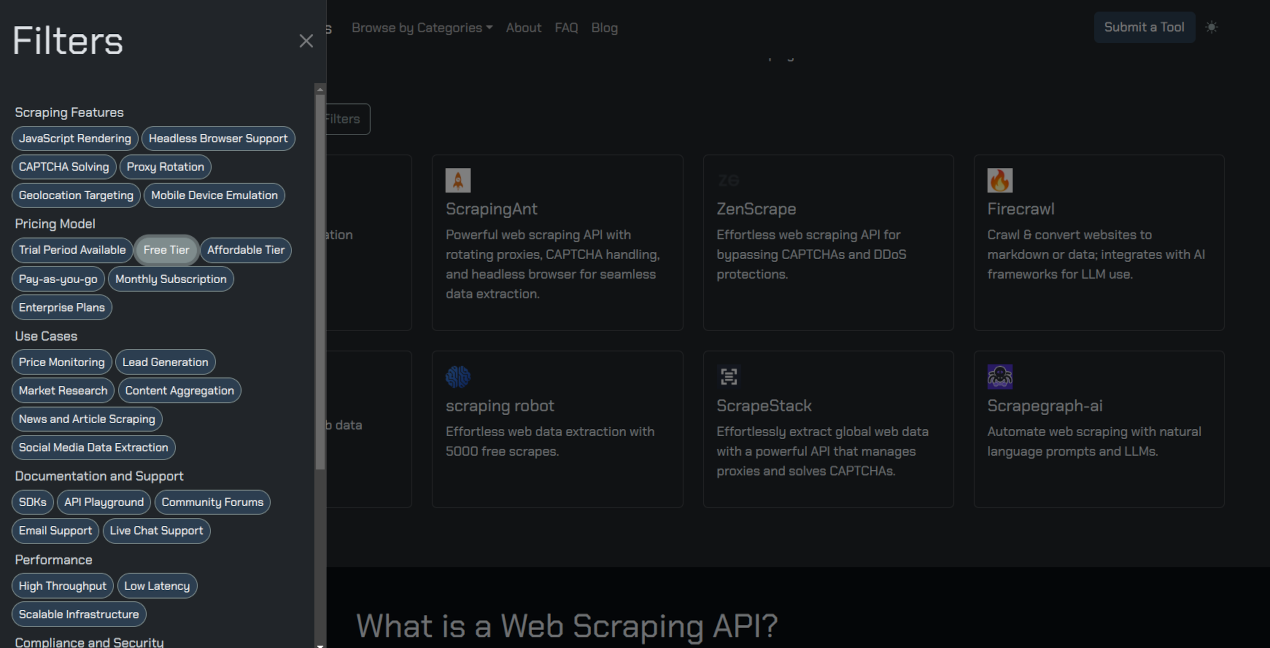Image resolution: width=1270 pixels, height=648 pixels.
Task: Enable the CAPTCHA Solving filter
Action: [x=64, y=167]
